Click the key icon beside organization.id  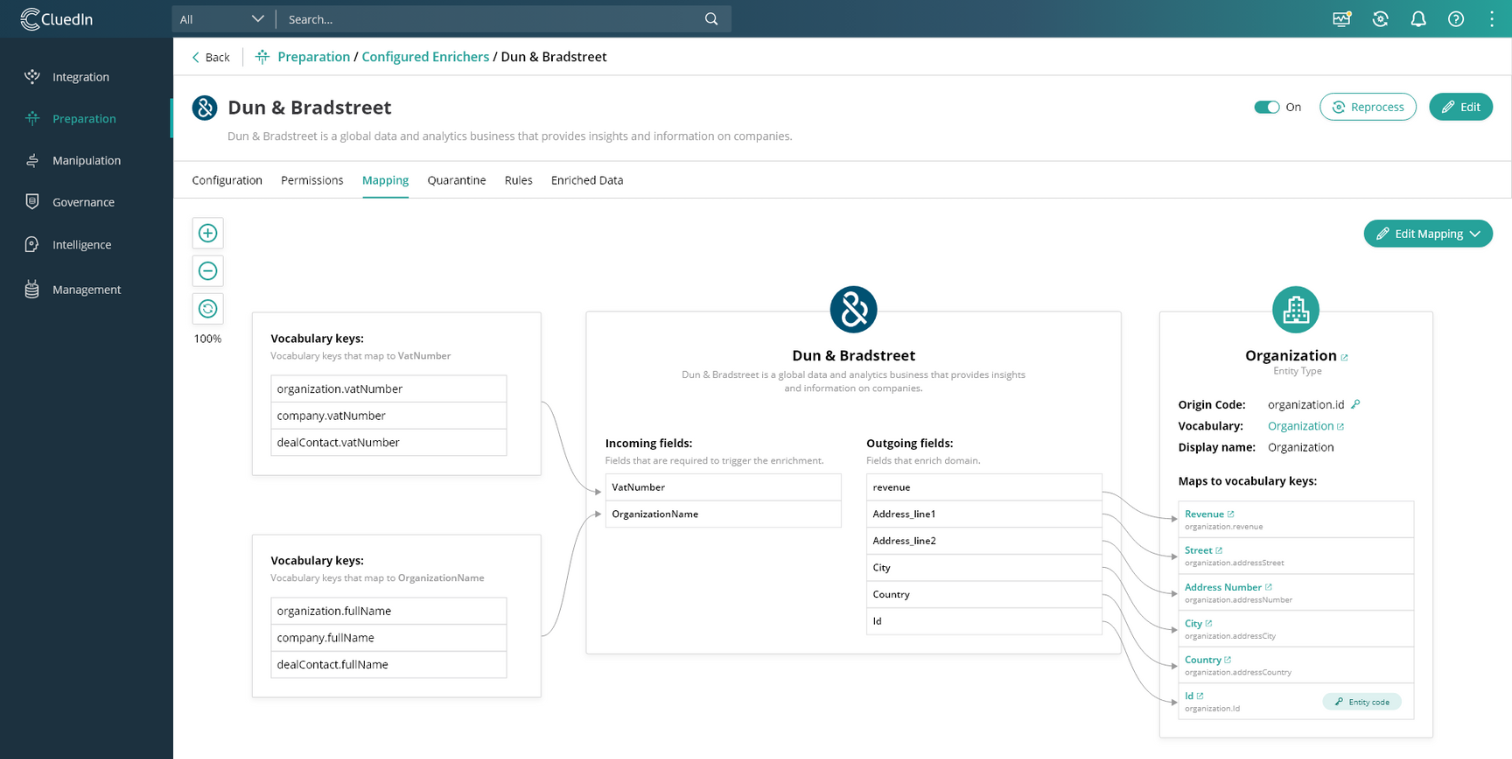[x=1356, y=405]
